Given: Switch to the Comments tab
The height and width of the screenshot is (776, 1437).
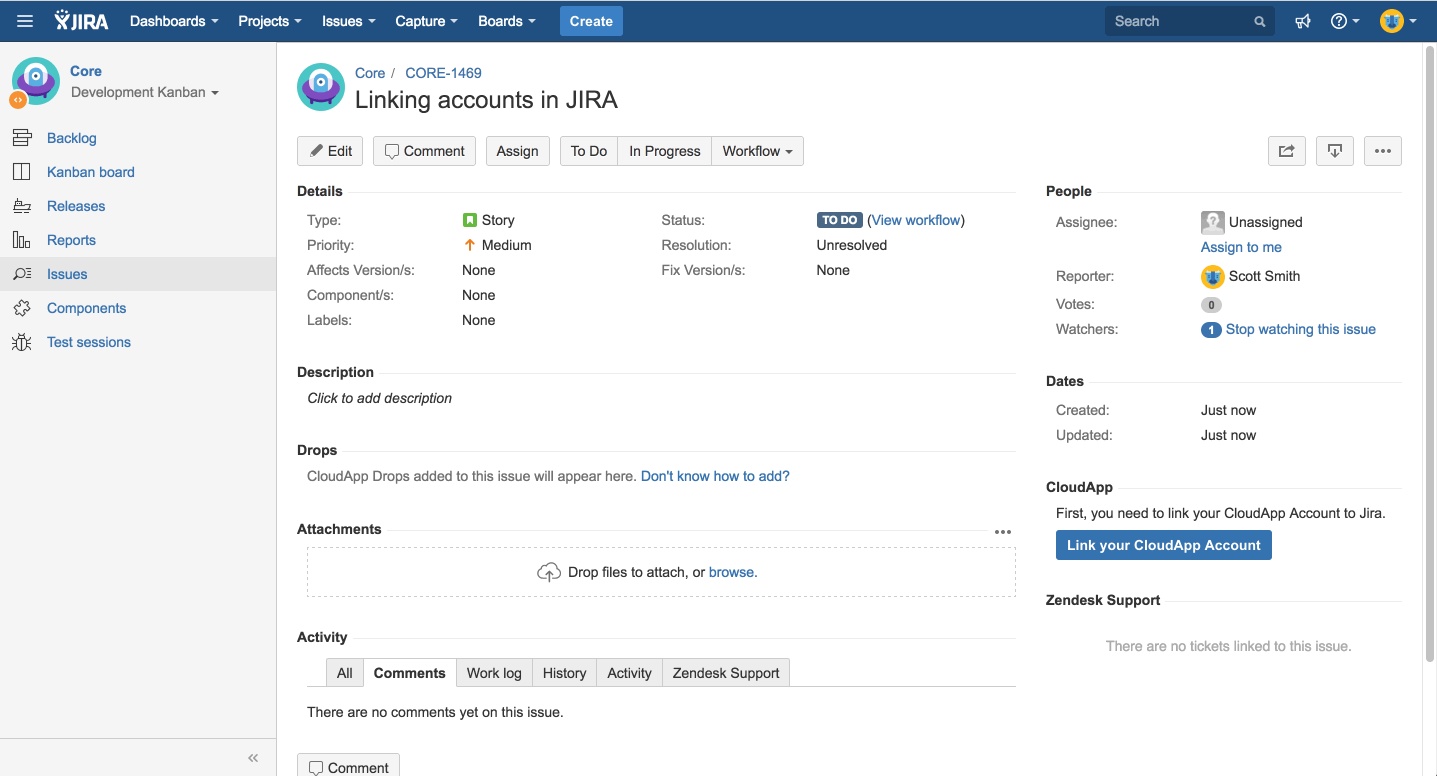Looking at the screenshot, I should coord(410,673).
